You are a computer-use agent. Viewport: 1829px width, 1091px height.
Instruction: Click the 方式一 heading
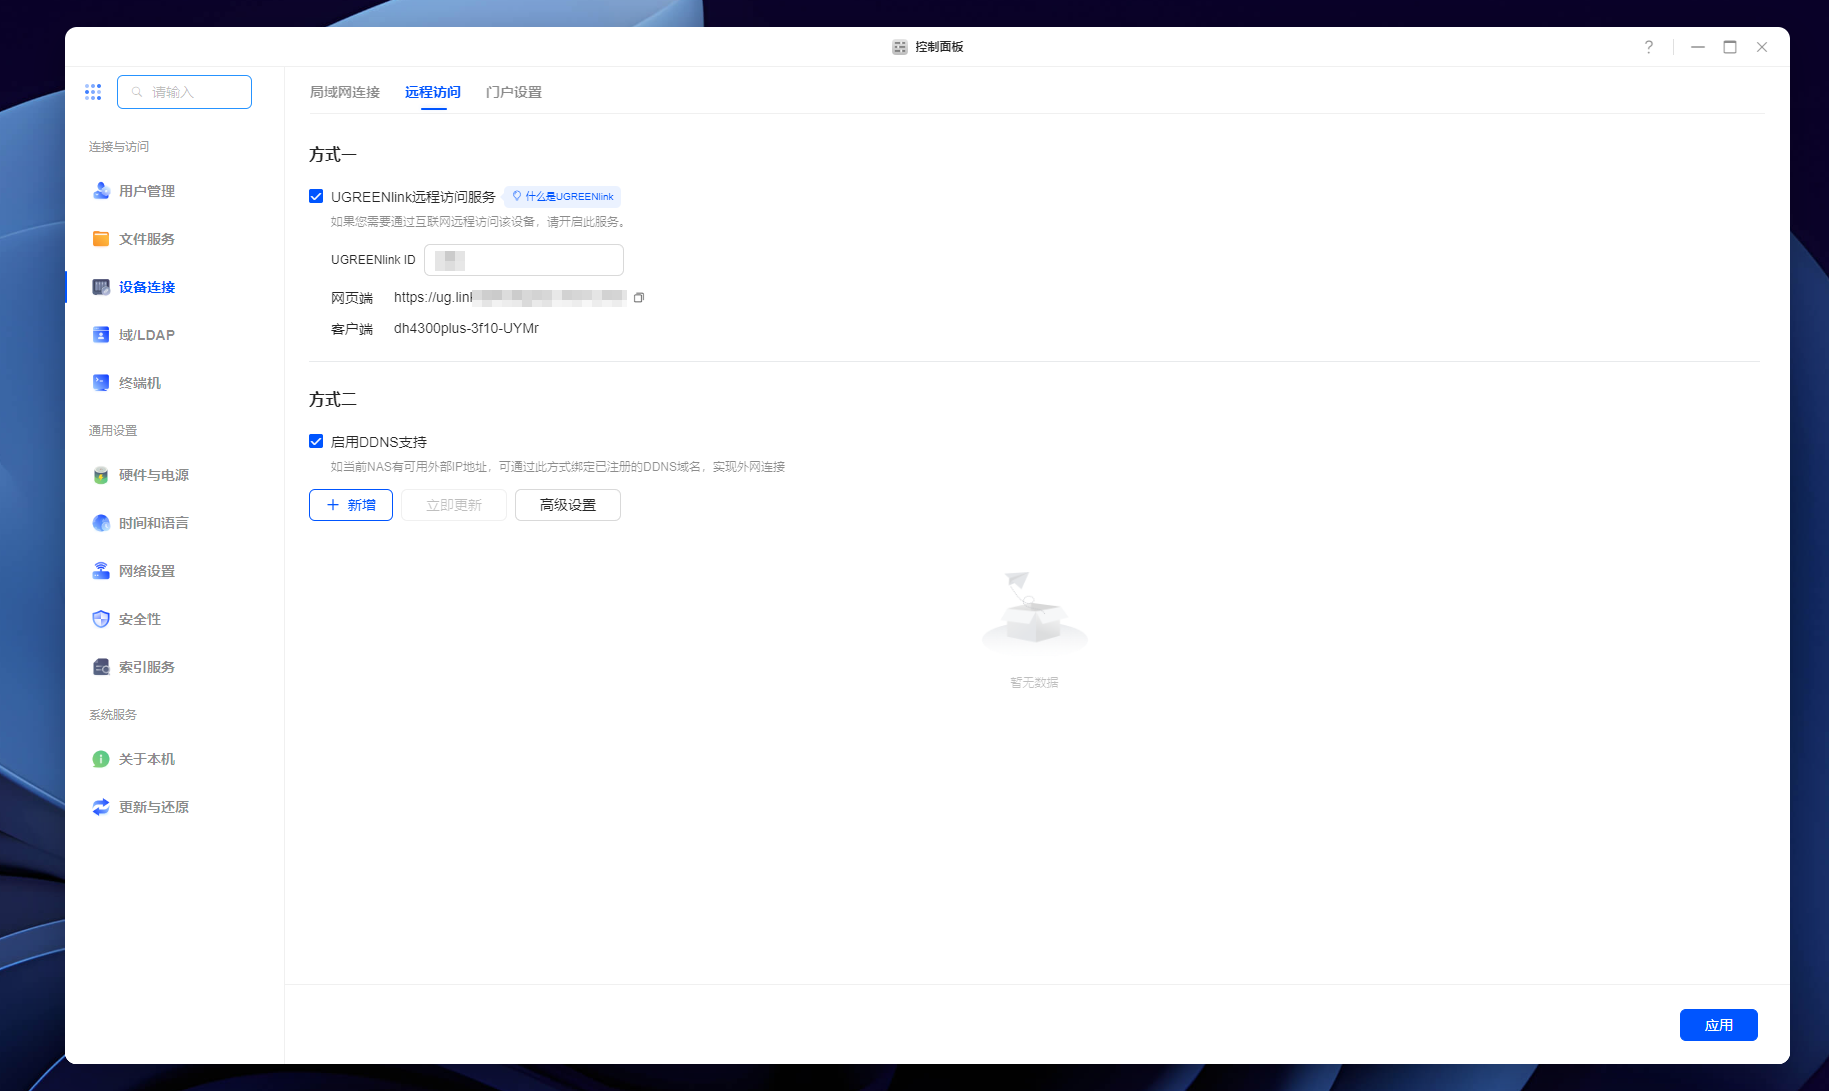point(333,154)
